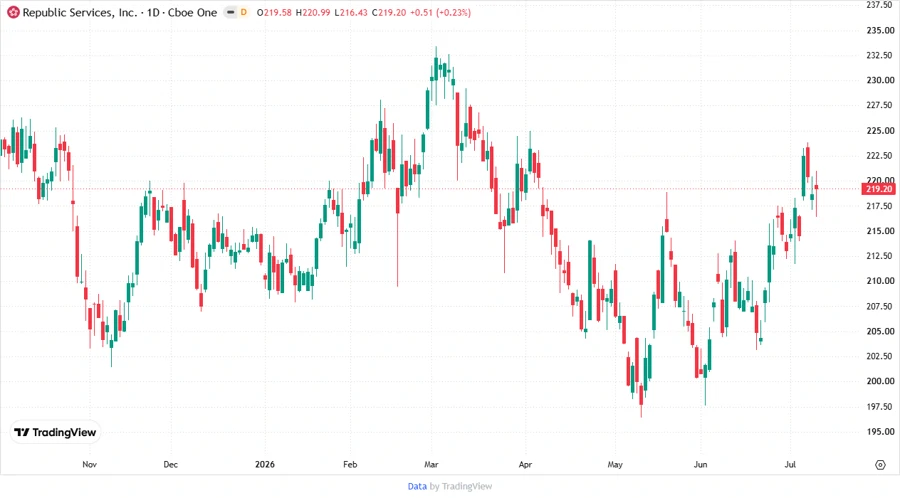Click the Mar time axis label
The width and height of the screenshot is (900, 498).
(x=431, y=465)
